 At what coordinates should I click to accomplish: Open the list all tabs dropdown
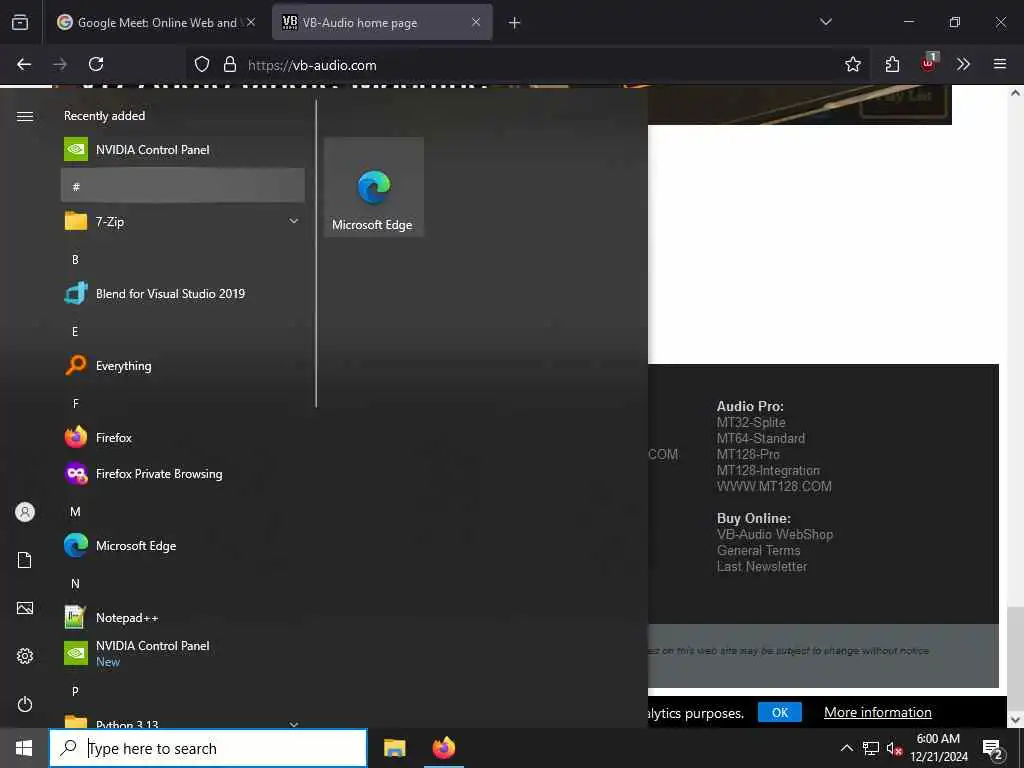click(825, 22)
